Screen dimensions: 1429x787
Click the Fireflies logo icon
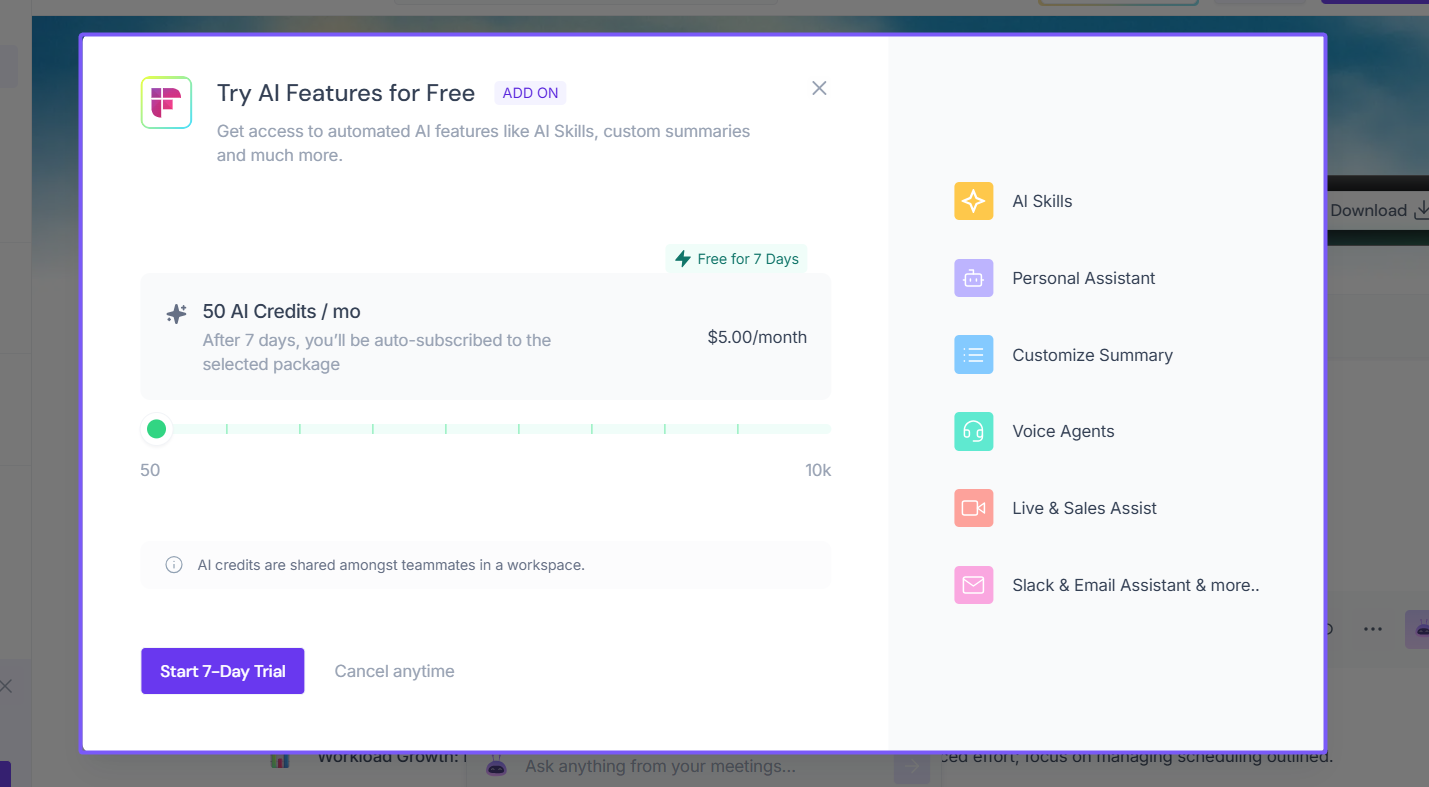click(x=166, y=102)
